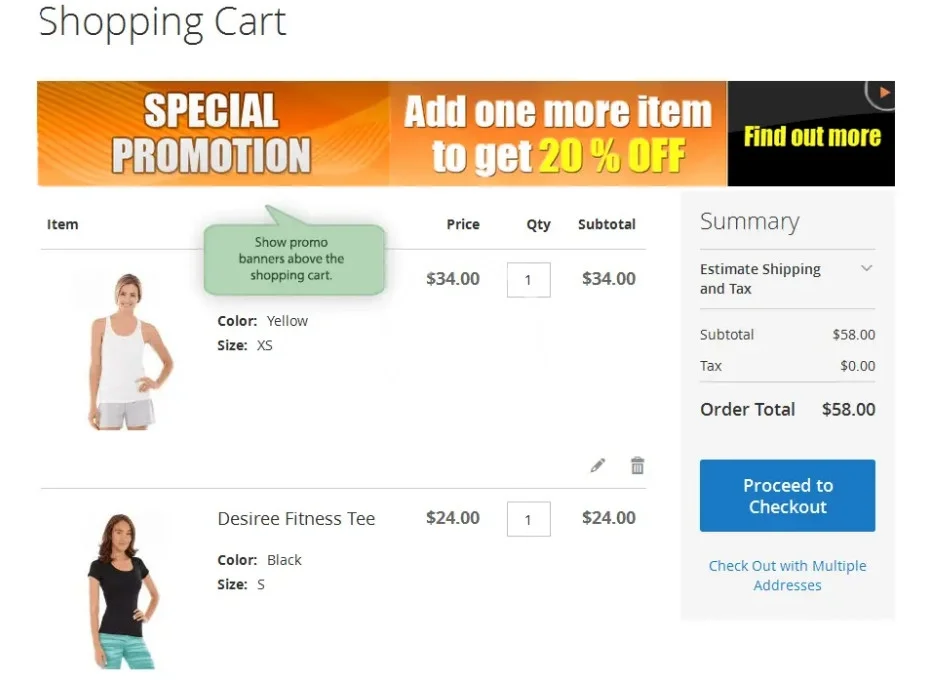This screenshot has height=680, width=928.
Task: Click the Summary heading
Action: click(749, 221)
